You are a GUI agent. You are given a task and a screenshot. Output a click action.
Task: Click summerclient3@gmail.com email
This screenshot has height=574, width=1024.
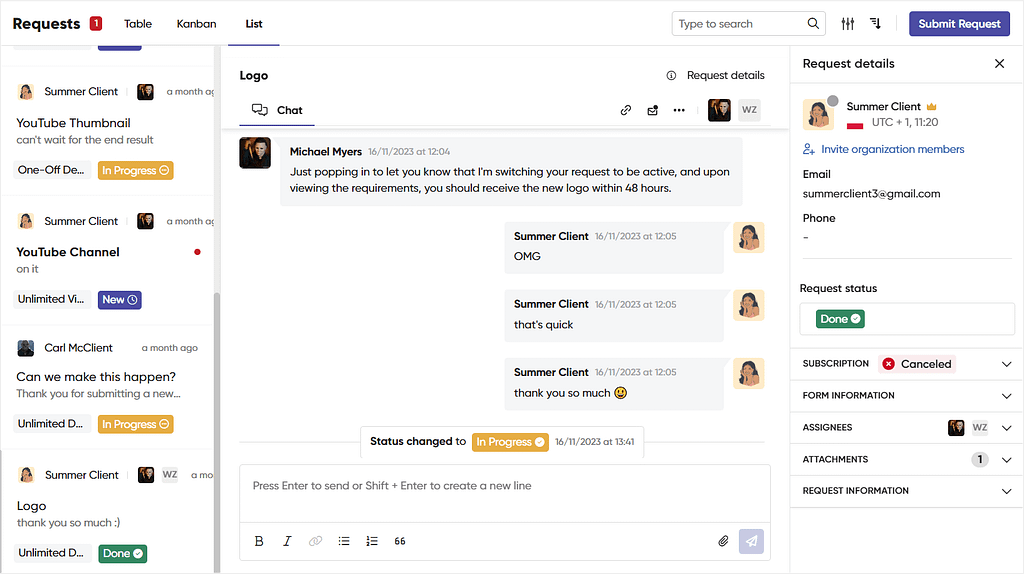pyautogui.click(x=871, y=193)
